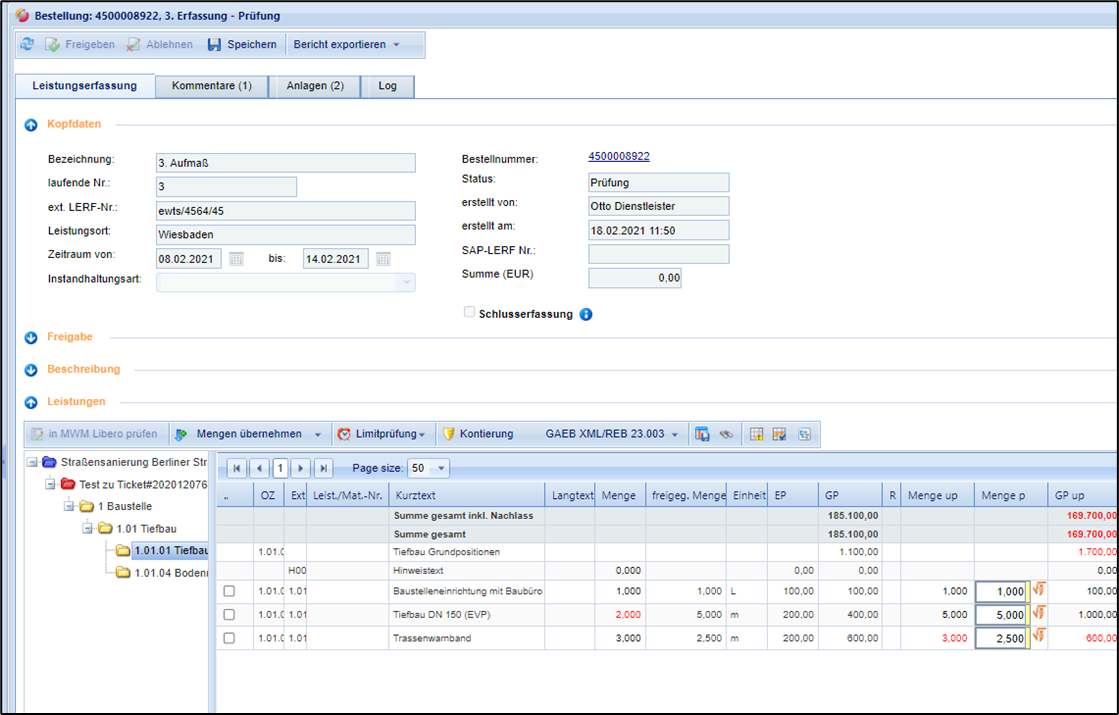Open order link 4500008922

619,157
